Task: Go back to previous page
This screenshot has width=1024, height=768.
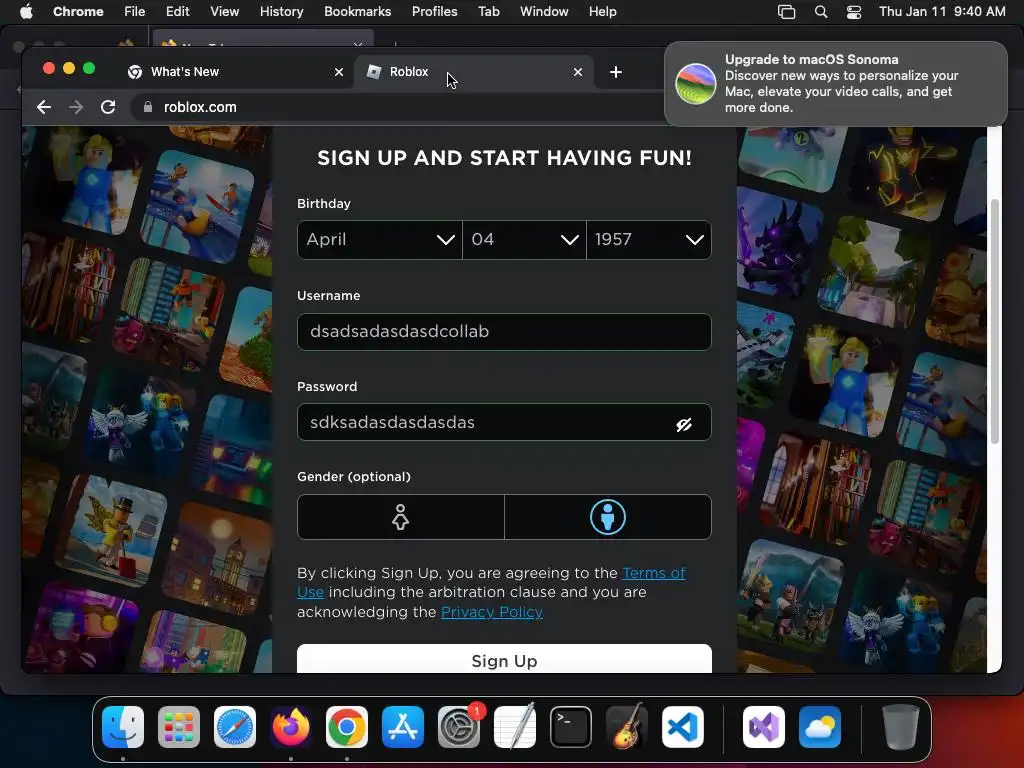Action: [44, 107]
